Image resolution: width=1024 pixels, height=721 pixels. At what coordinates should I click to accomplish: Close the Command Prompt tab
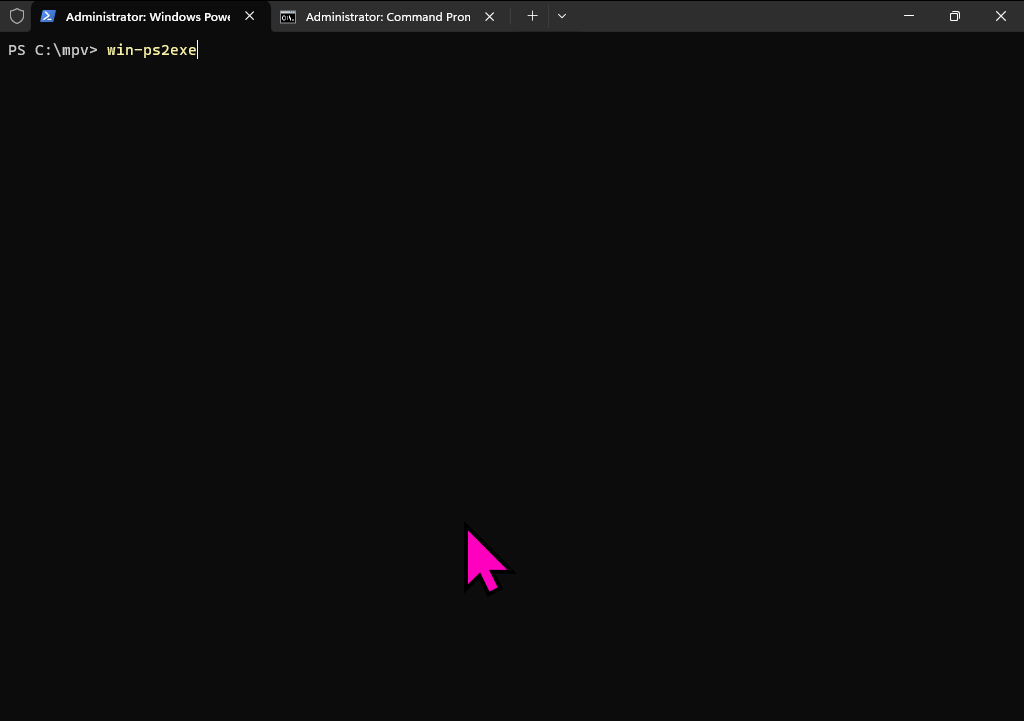point(489,17)
